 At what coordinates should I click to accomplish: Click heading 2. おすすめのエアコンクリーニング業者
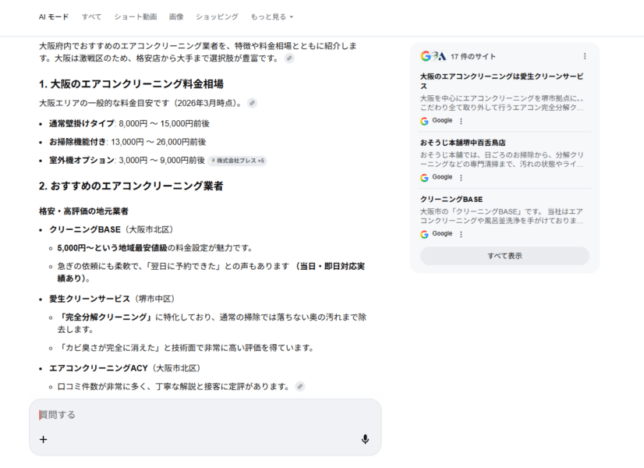(131, 186)
